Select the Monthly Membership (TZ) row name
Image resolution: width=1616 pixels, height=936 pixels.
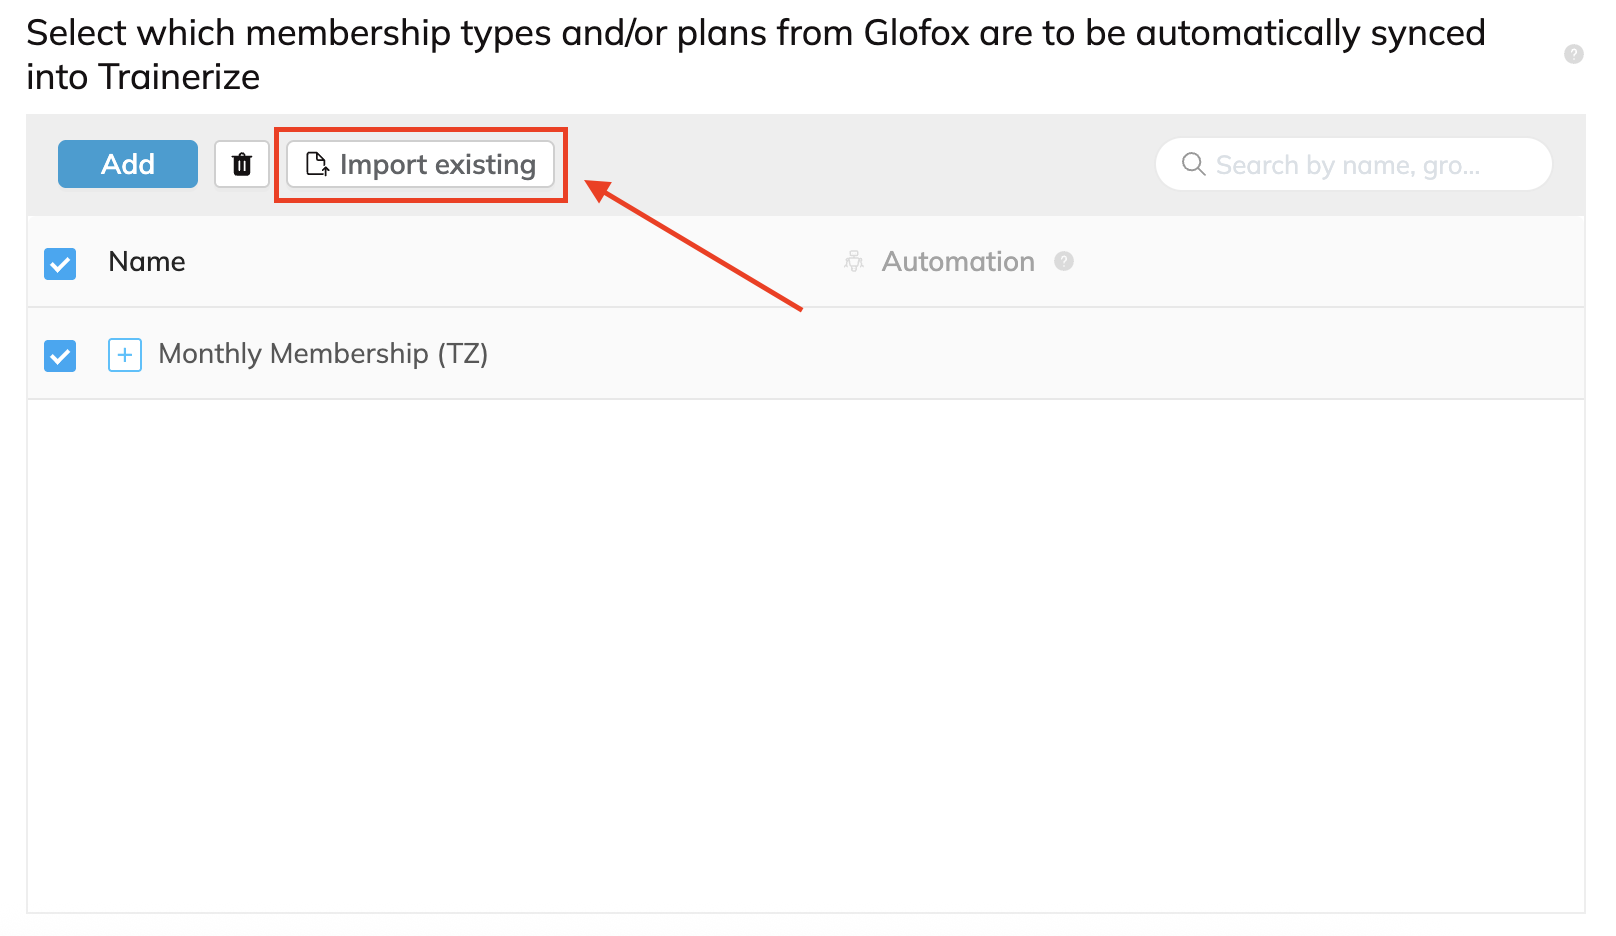click(x=323, y=354)
